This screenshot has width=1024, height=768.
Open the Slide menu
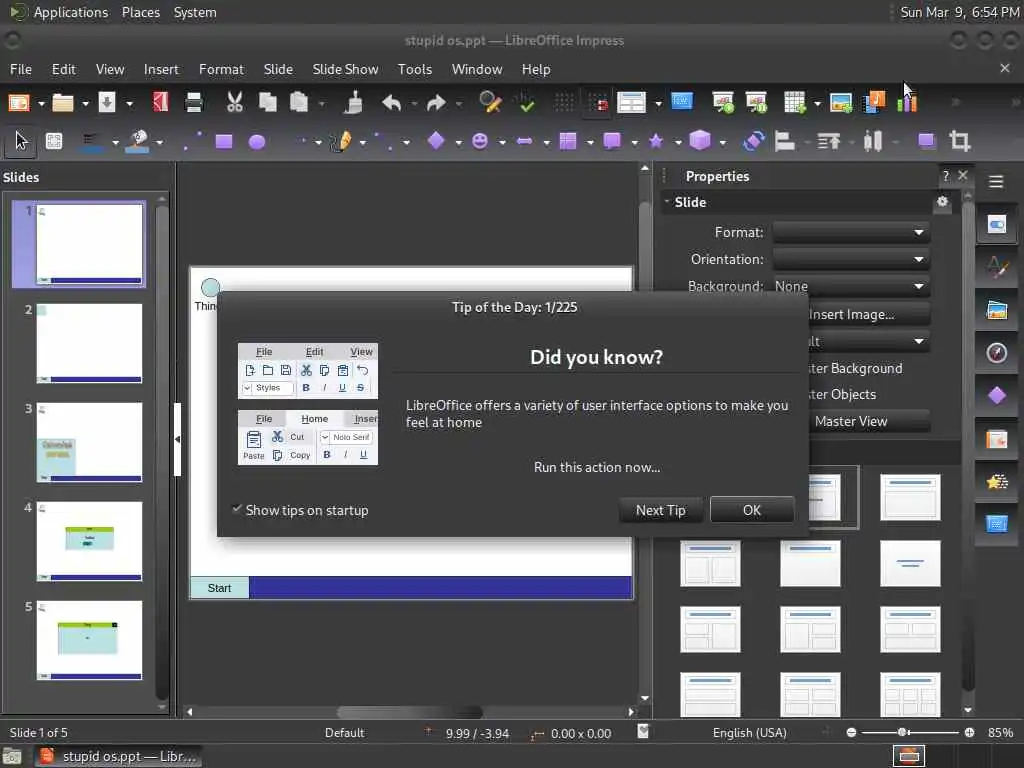pyautogui.click(x=278, y=69)
